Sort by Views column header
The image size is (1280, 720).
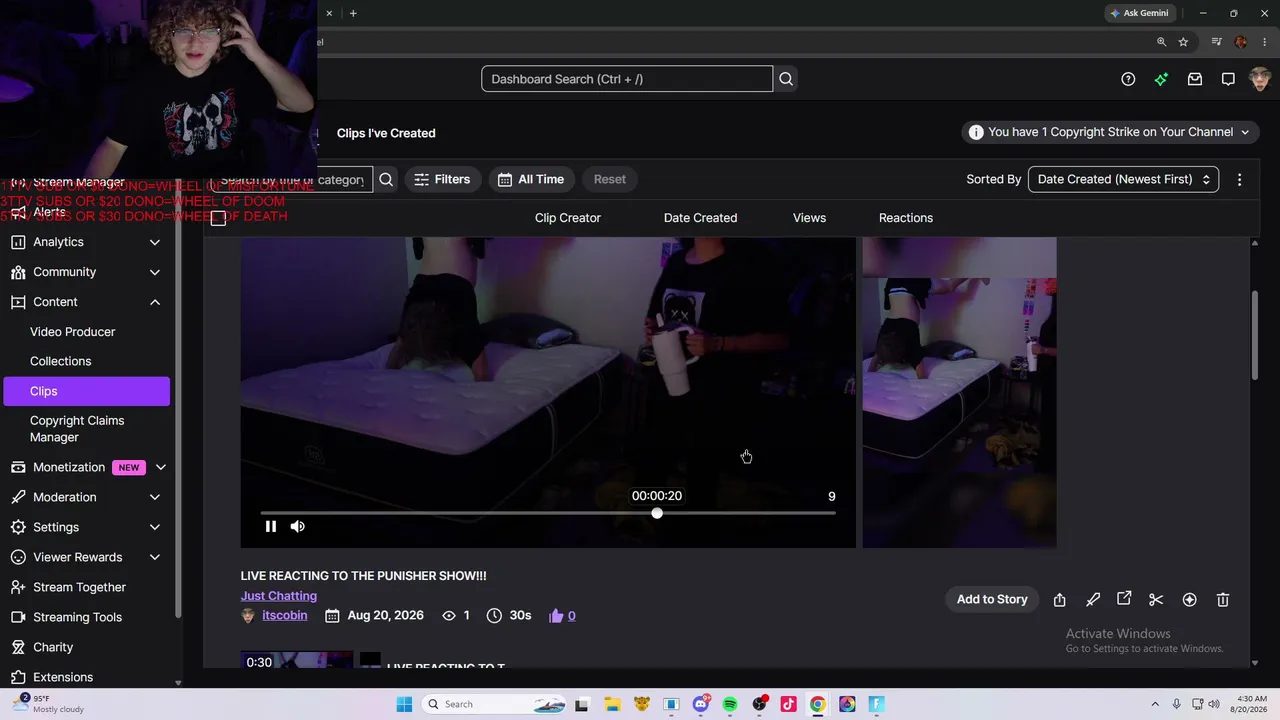coord(809,218)
